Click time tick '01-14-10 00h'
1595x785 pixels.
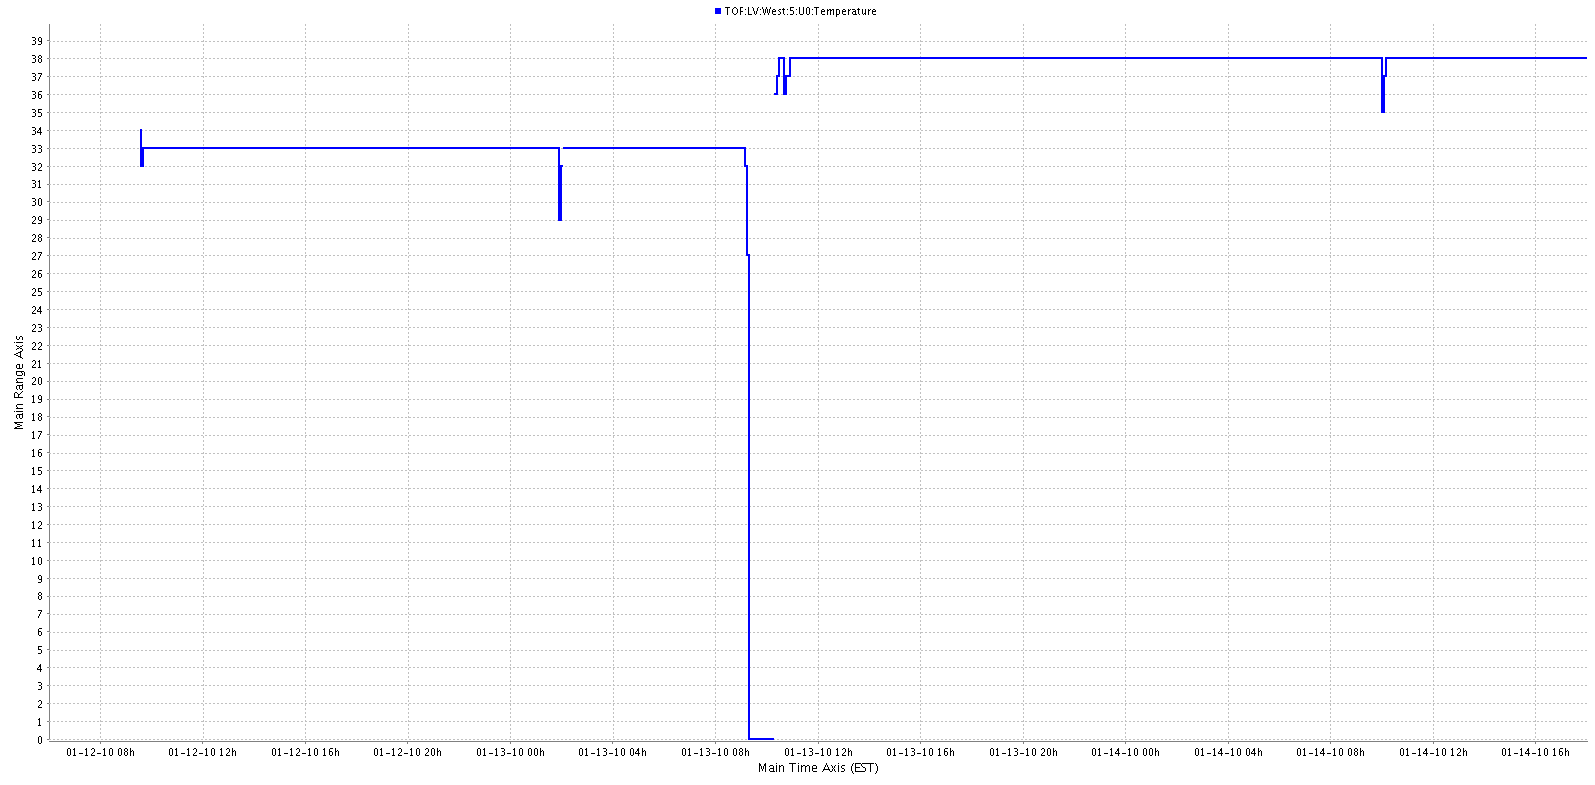[x=1126, y=752]
